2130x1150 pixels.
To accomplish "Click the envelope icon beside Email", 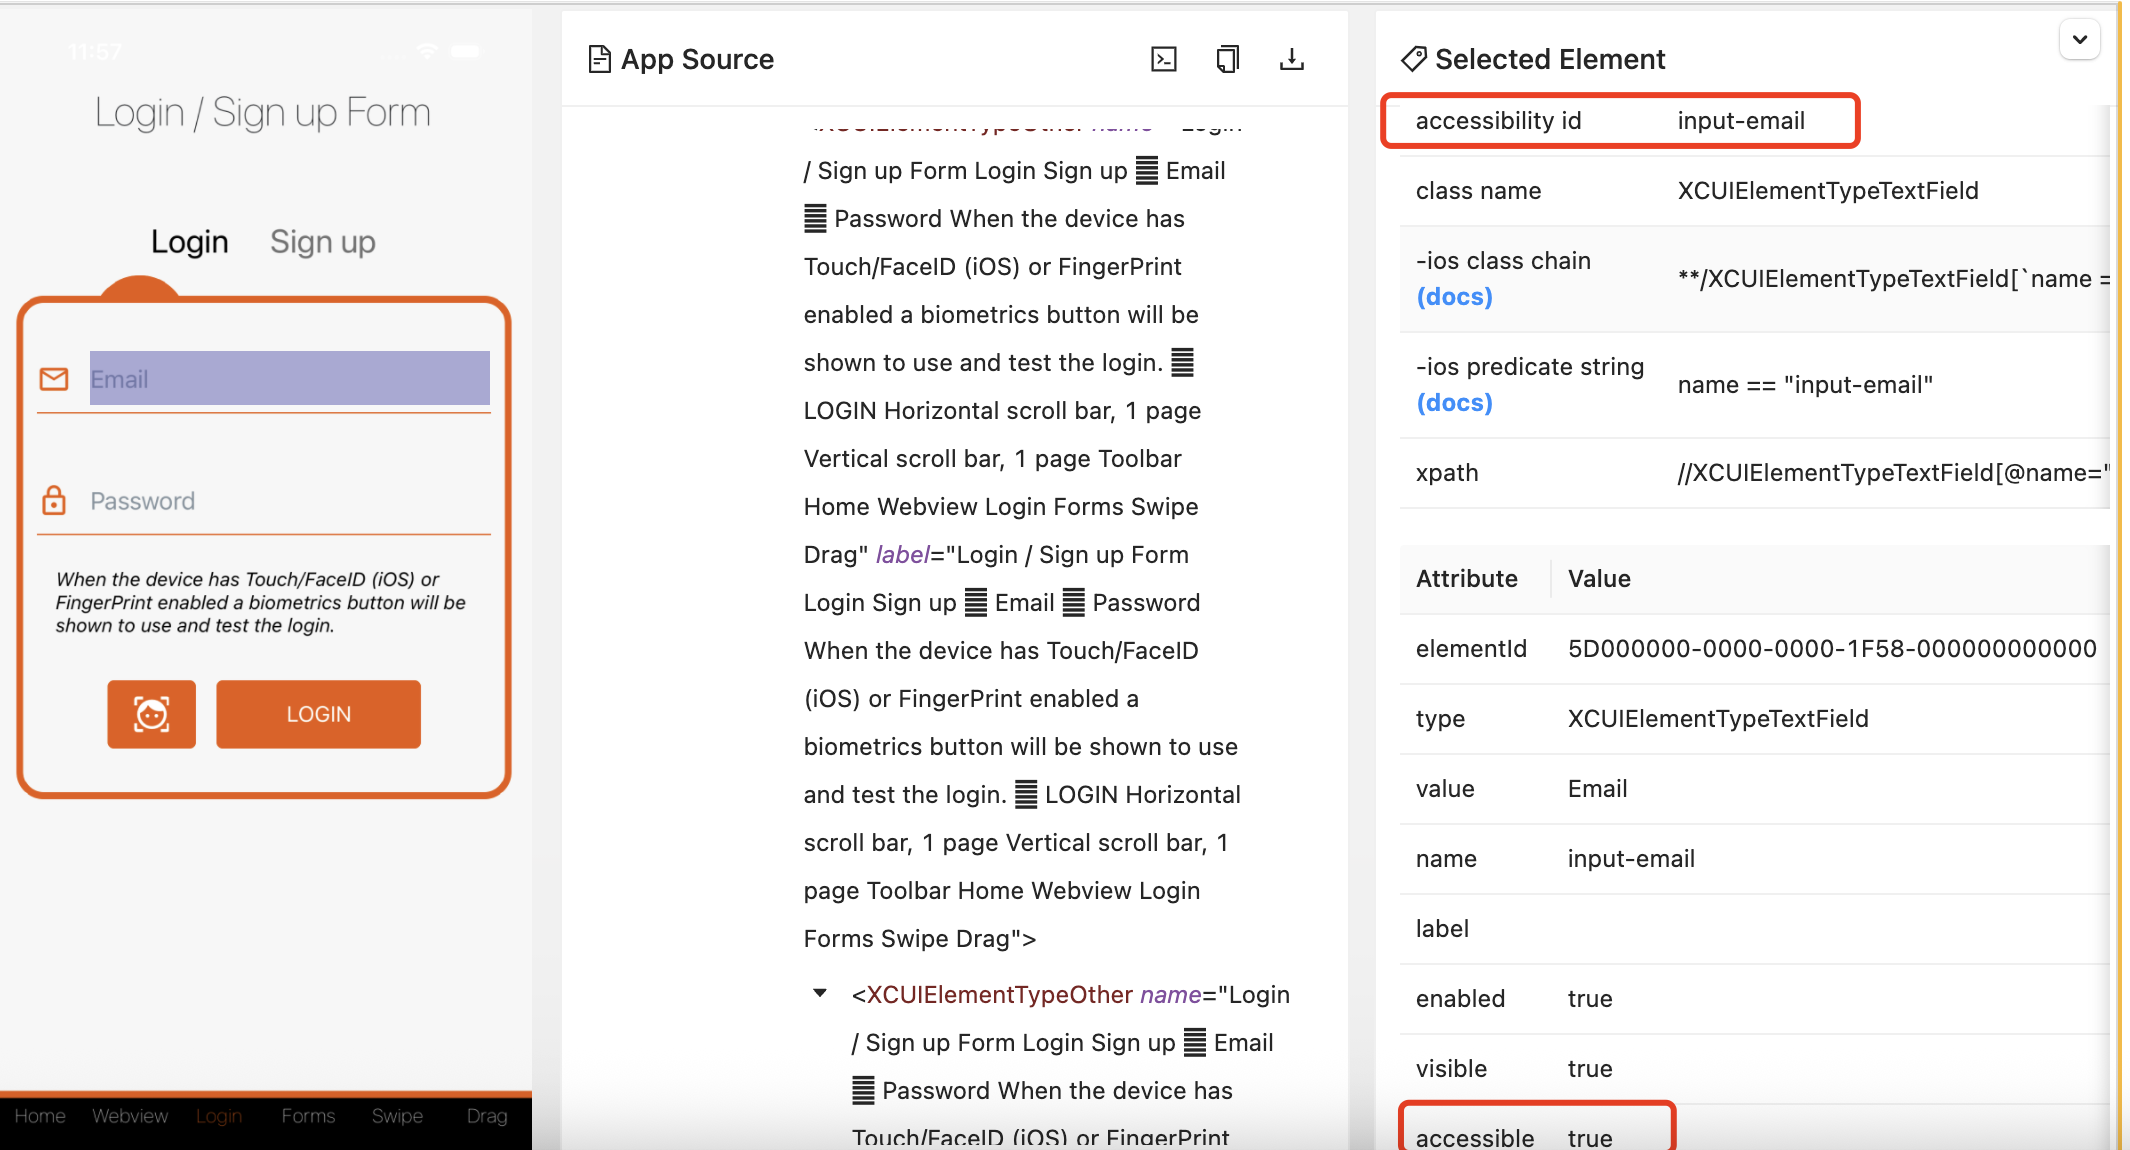I will coord(54,379).
